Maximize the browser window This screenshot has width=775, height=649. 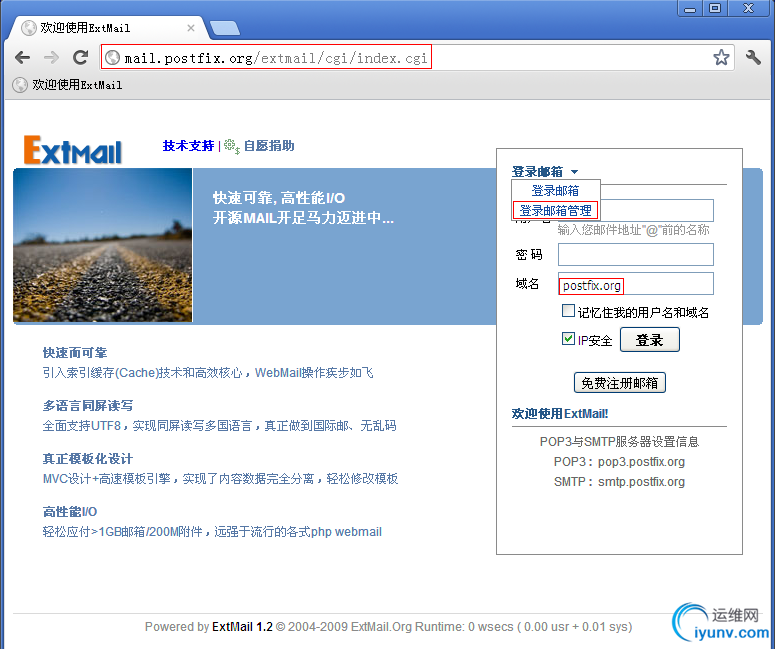tap(715, 8)
